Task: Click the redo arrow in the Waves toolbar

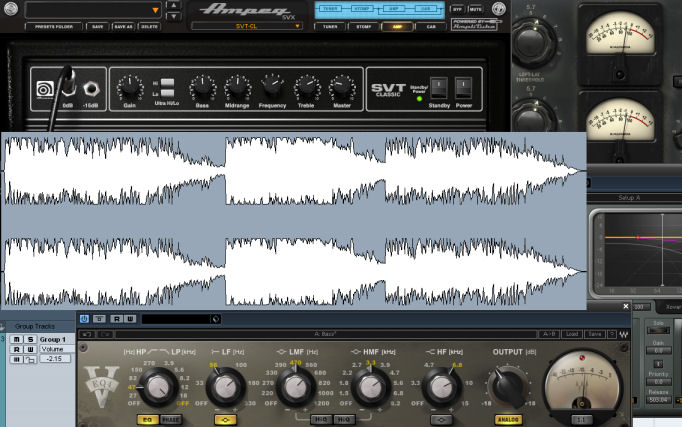Action: point(105,334)
